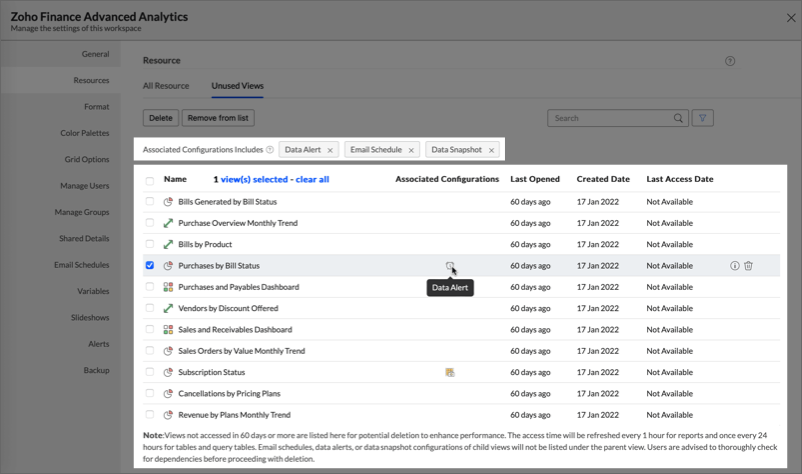Viewport: 802px width, 474px height.
Task: Click the Created Date column header
Action: [603, 179]
